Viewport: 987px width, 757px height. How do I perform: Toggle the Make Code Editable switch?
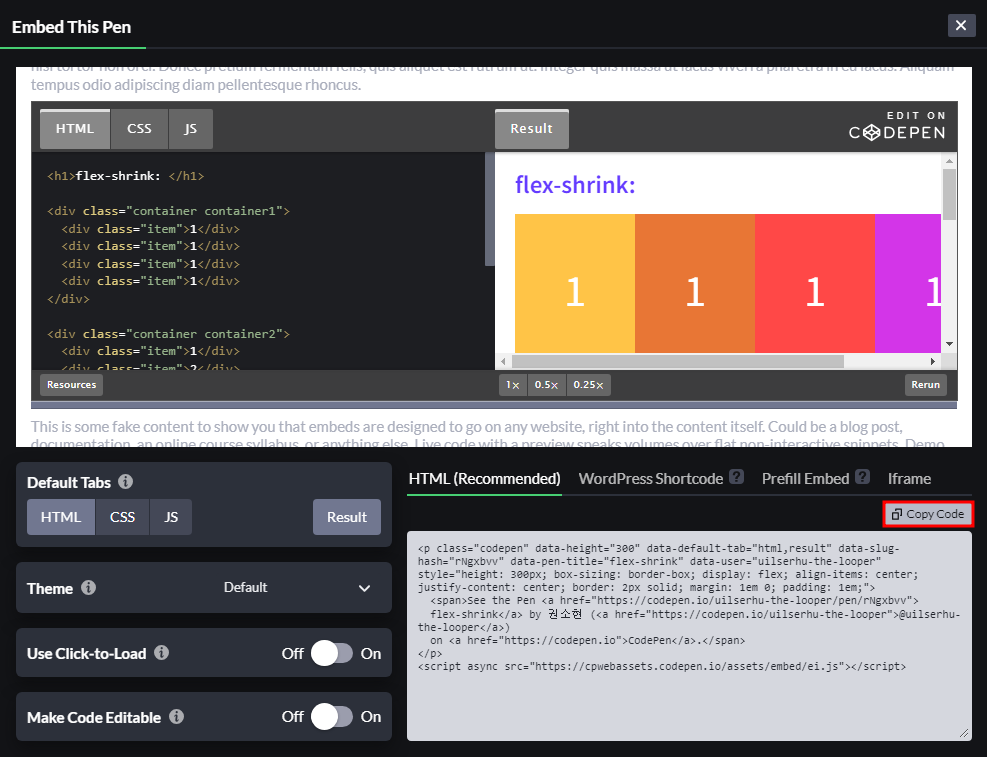click(332, 717)
